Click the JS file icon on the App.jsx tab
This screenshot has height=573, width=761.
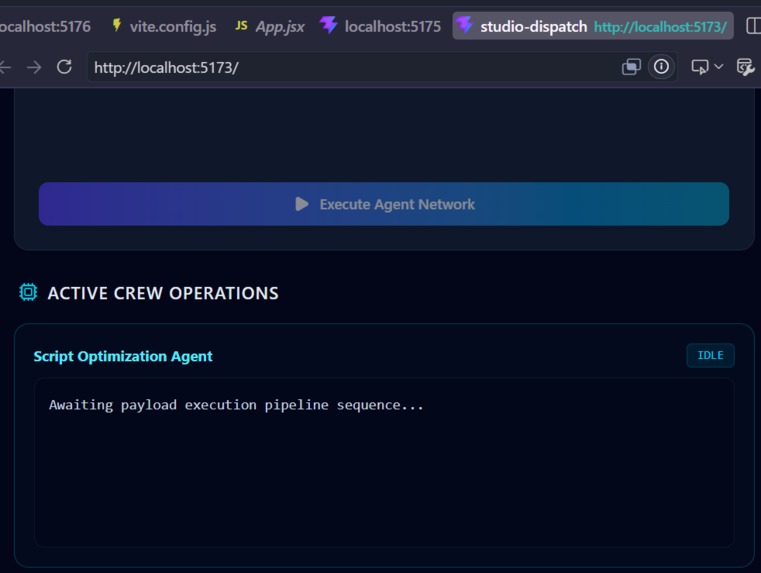point(241,25)
